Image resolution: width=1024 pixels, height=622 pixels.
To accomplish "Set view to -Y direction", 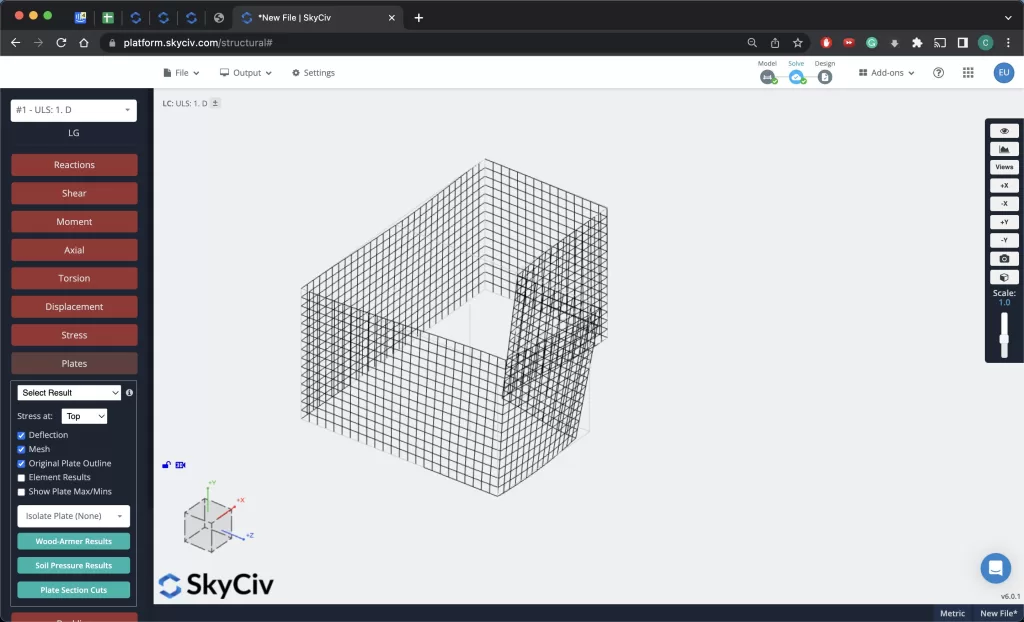I will click(x=1004, y=240).
